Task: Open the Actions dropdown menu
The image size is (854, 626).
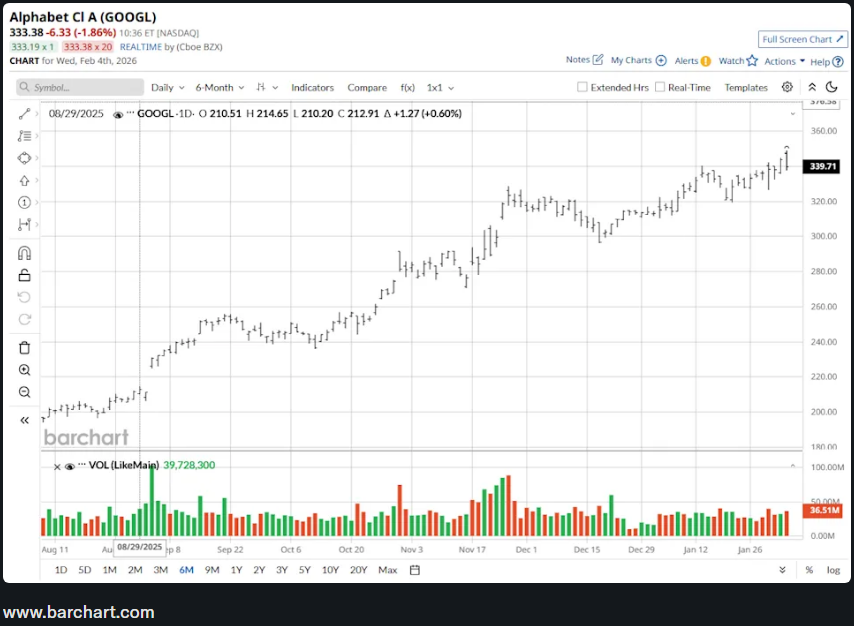Action: pyautogui.click(x=784, y=61)
